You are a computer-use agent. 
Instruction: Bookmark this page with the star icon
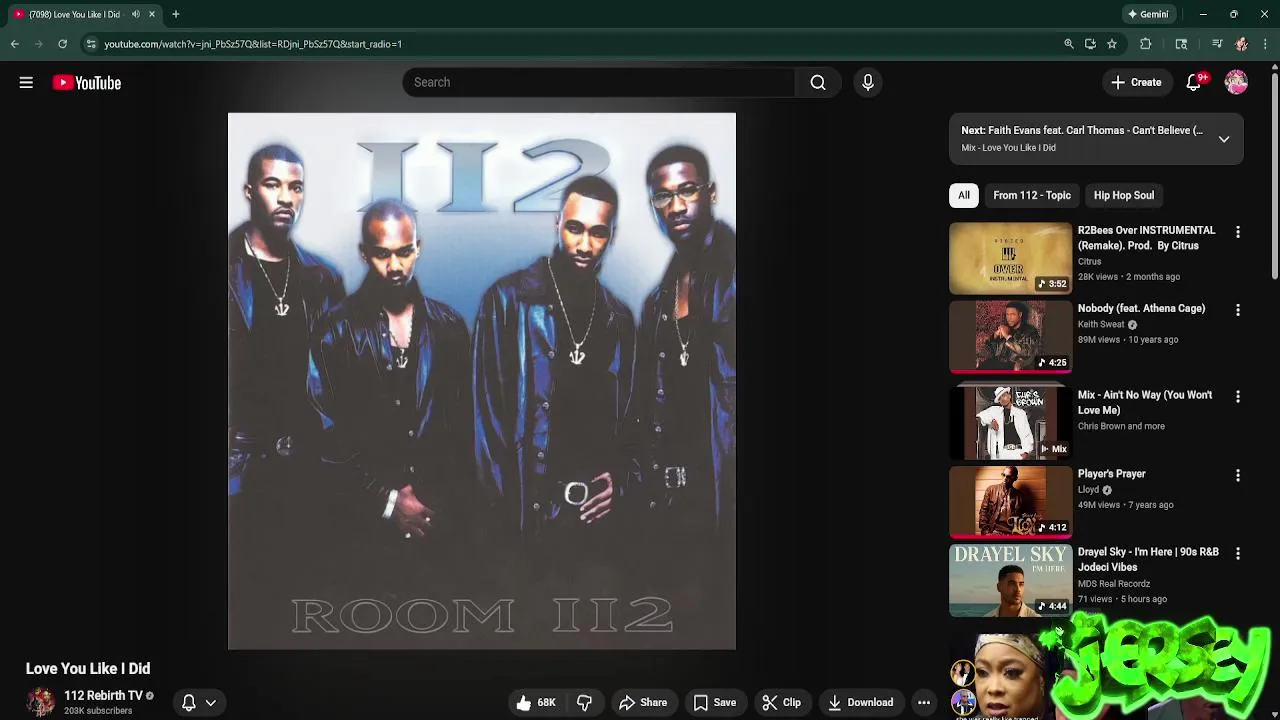[x=1111, y=44]
